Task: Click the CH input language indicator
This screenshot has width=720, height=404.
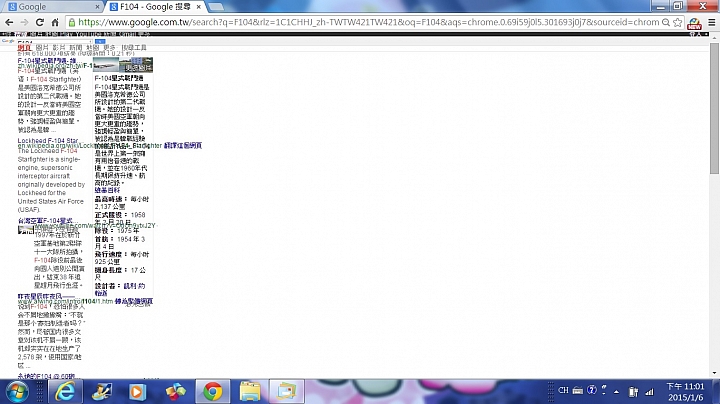Action: pos(563,390)
